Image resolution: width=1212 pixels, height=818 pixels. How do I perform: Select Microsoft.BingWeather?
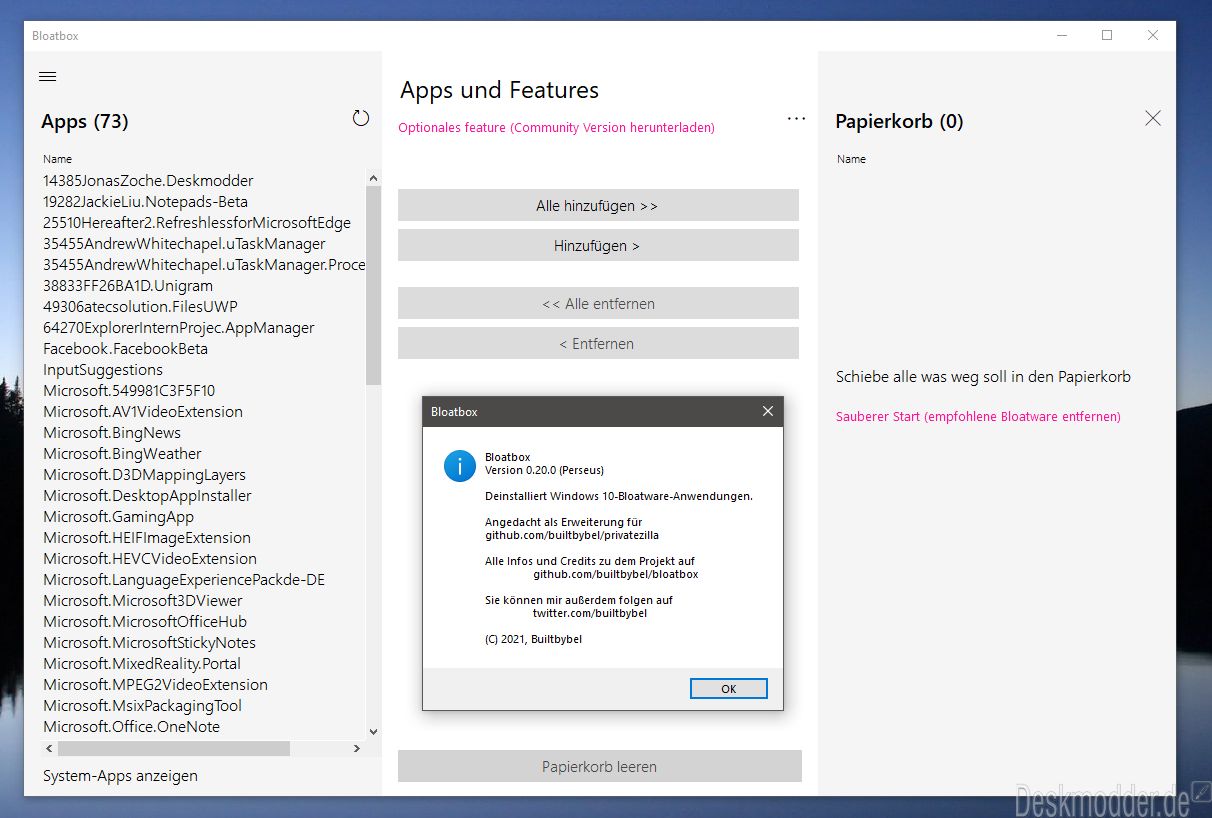pyautogui.click(x=122, y=454)
